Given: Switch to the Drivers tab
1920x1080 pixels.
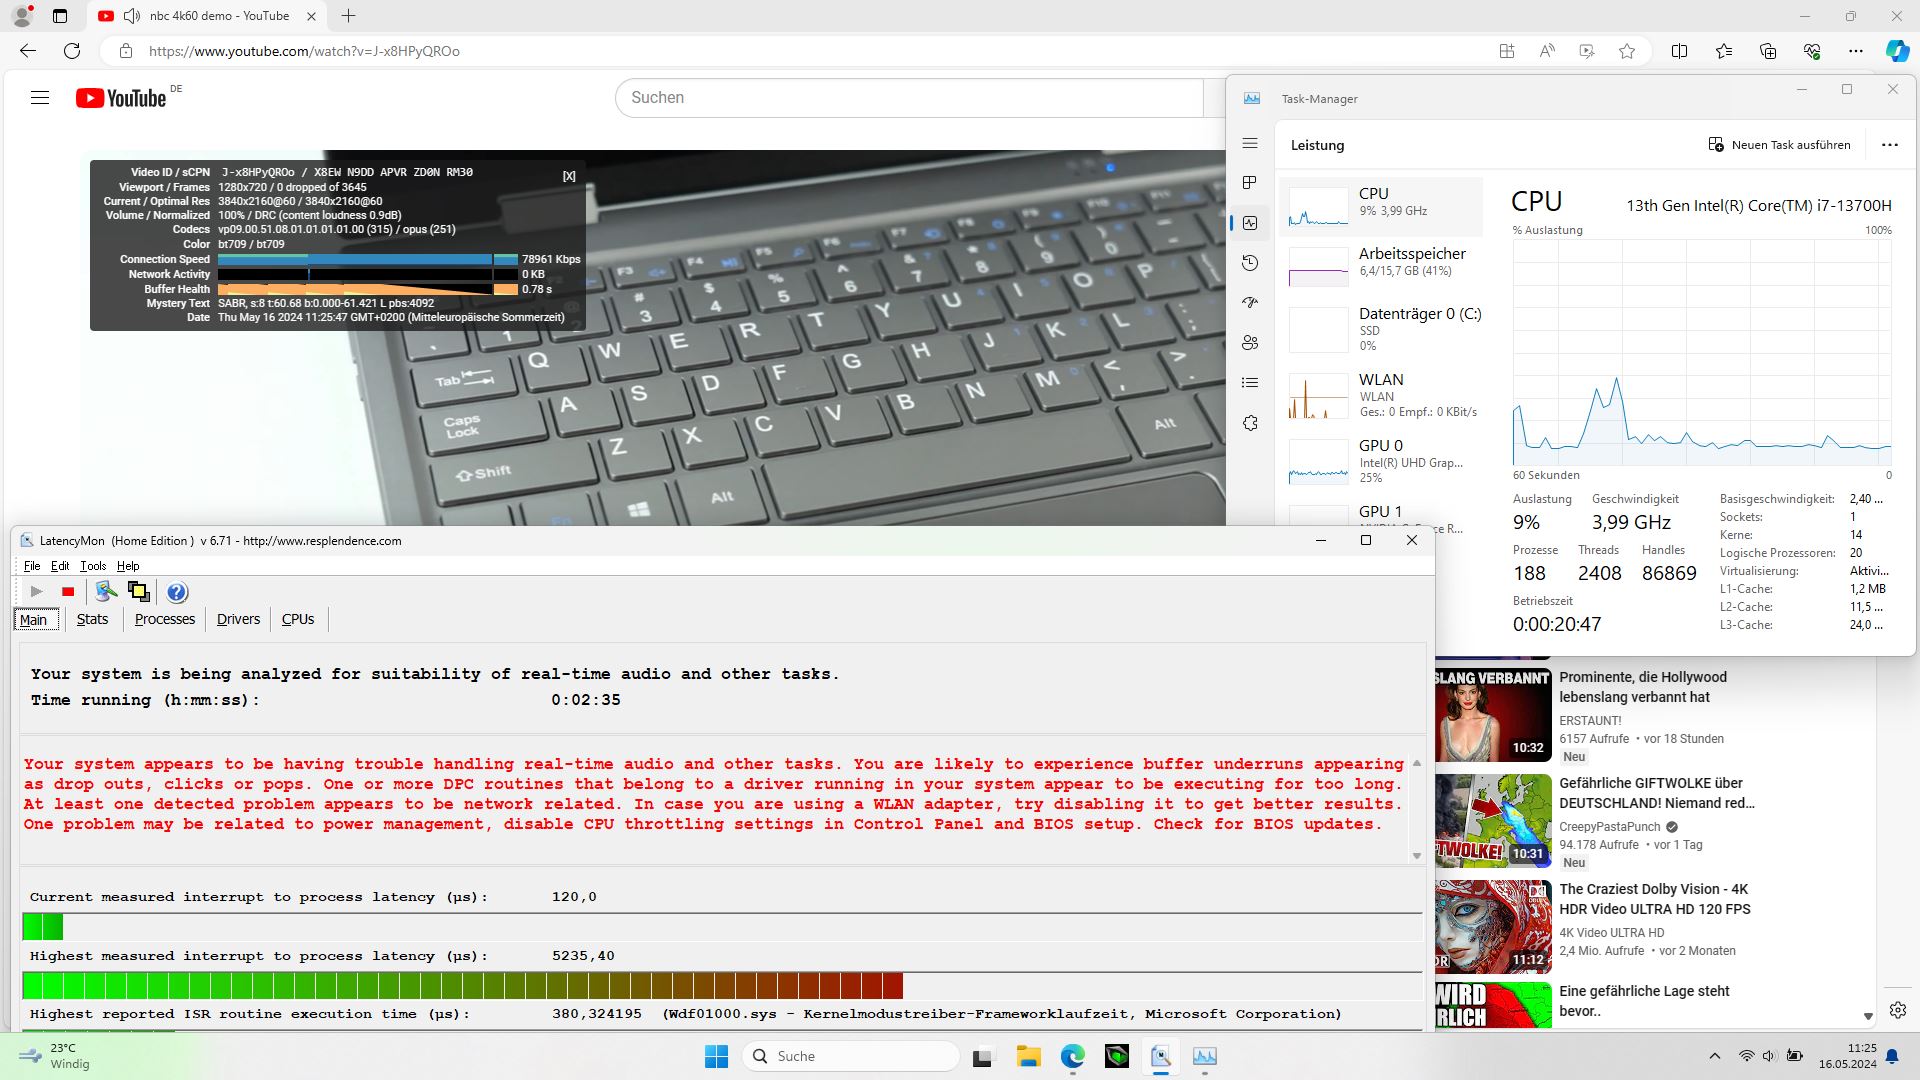Looking at the screenshot, I should 238,619.
